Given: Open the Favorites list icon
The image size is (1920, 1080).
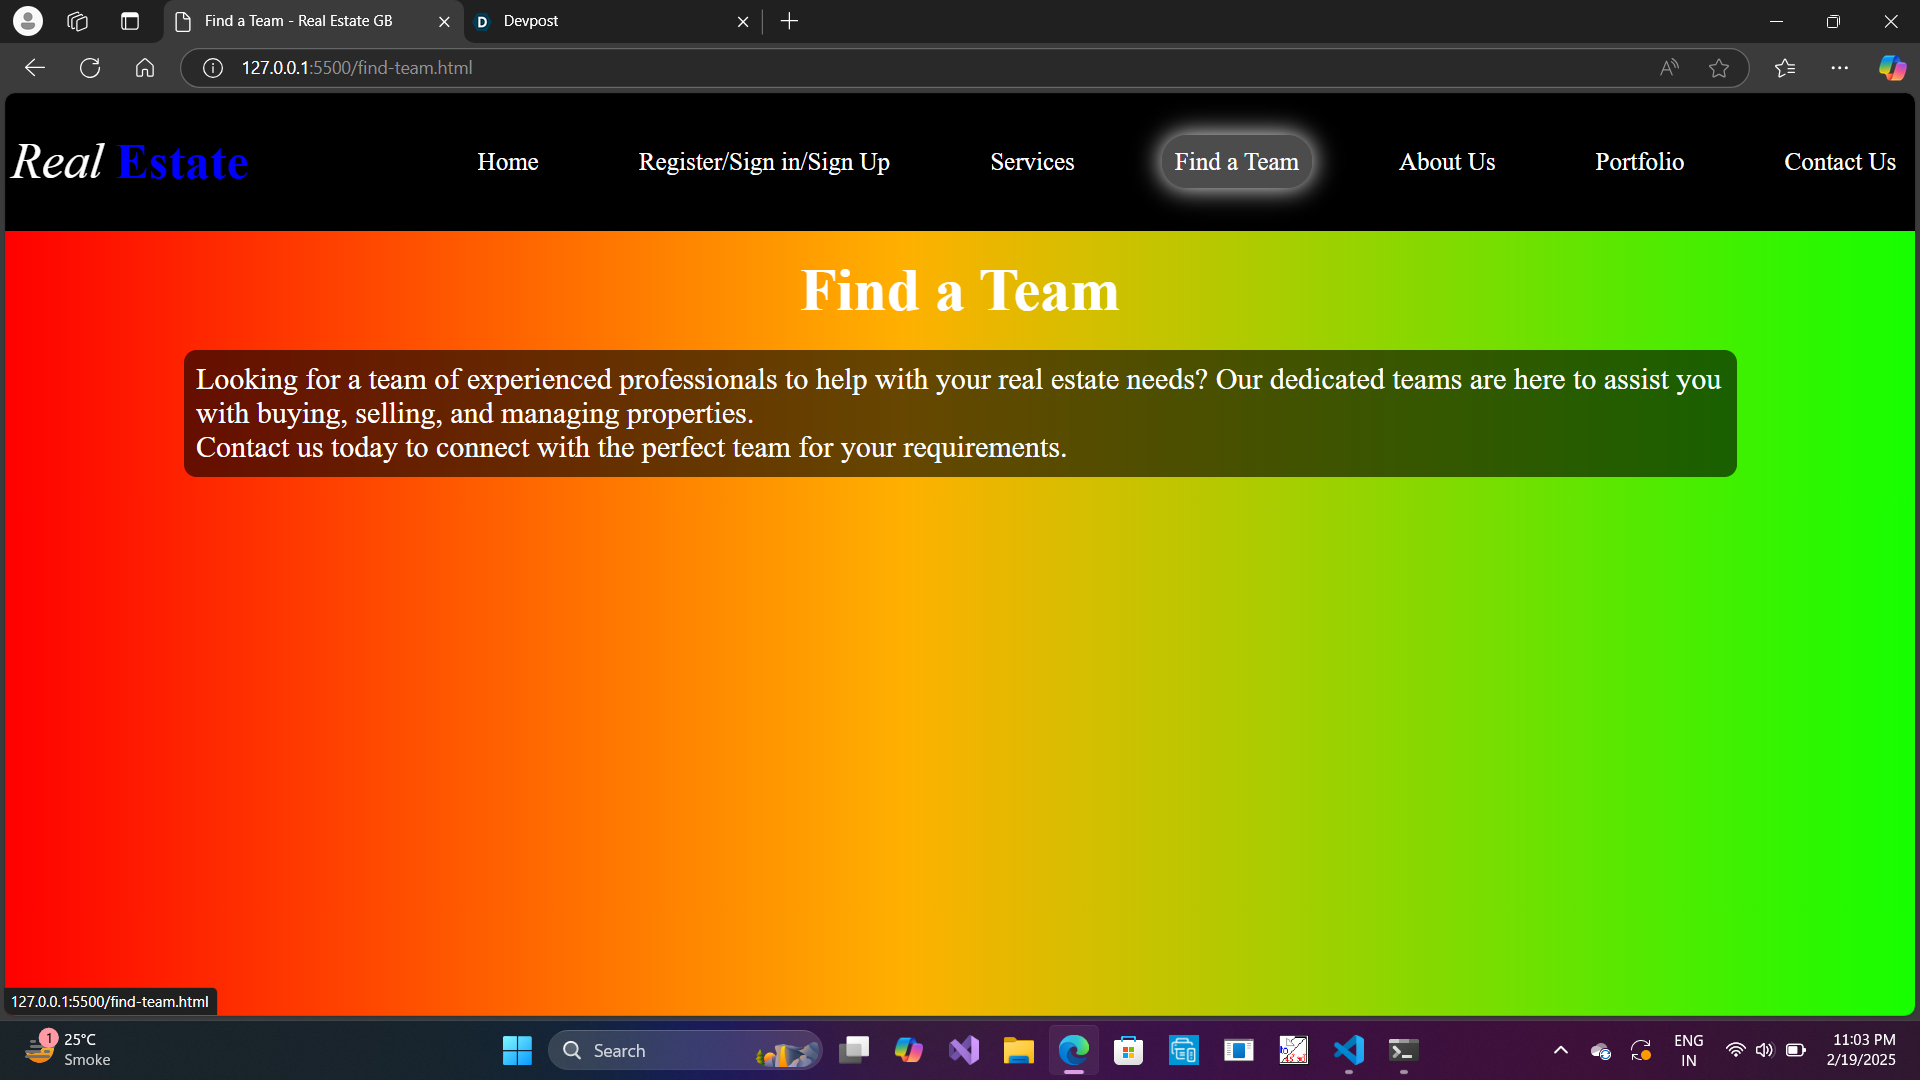Looking at the screenshot, I should [1785, 68].
